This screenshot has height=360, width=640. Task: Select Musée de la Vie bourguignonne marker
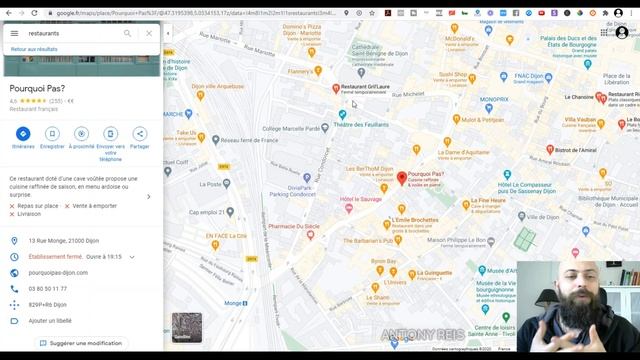tap(485, 309)
